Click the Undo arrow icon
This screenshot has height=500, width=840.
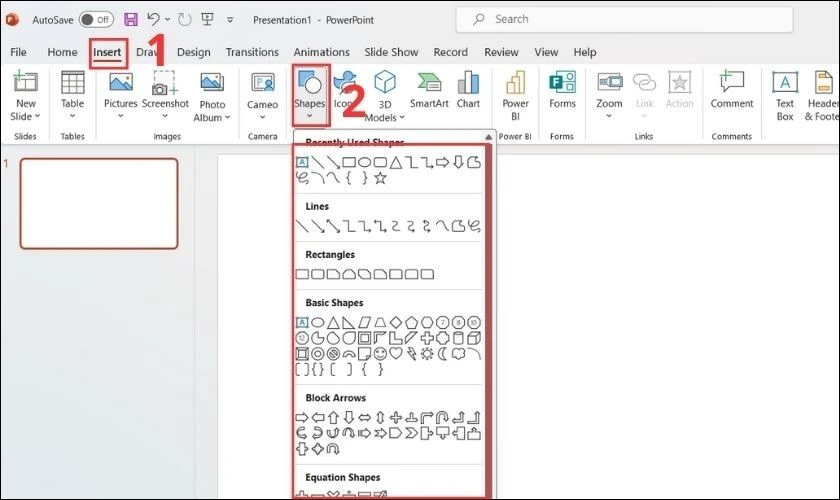[153, 20]
